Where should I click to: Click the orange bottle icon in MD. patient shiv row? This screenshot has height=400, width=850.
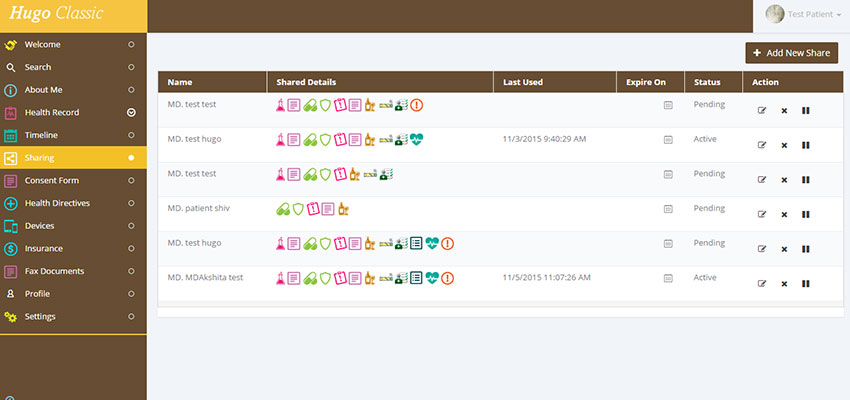click(343, 209)
